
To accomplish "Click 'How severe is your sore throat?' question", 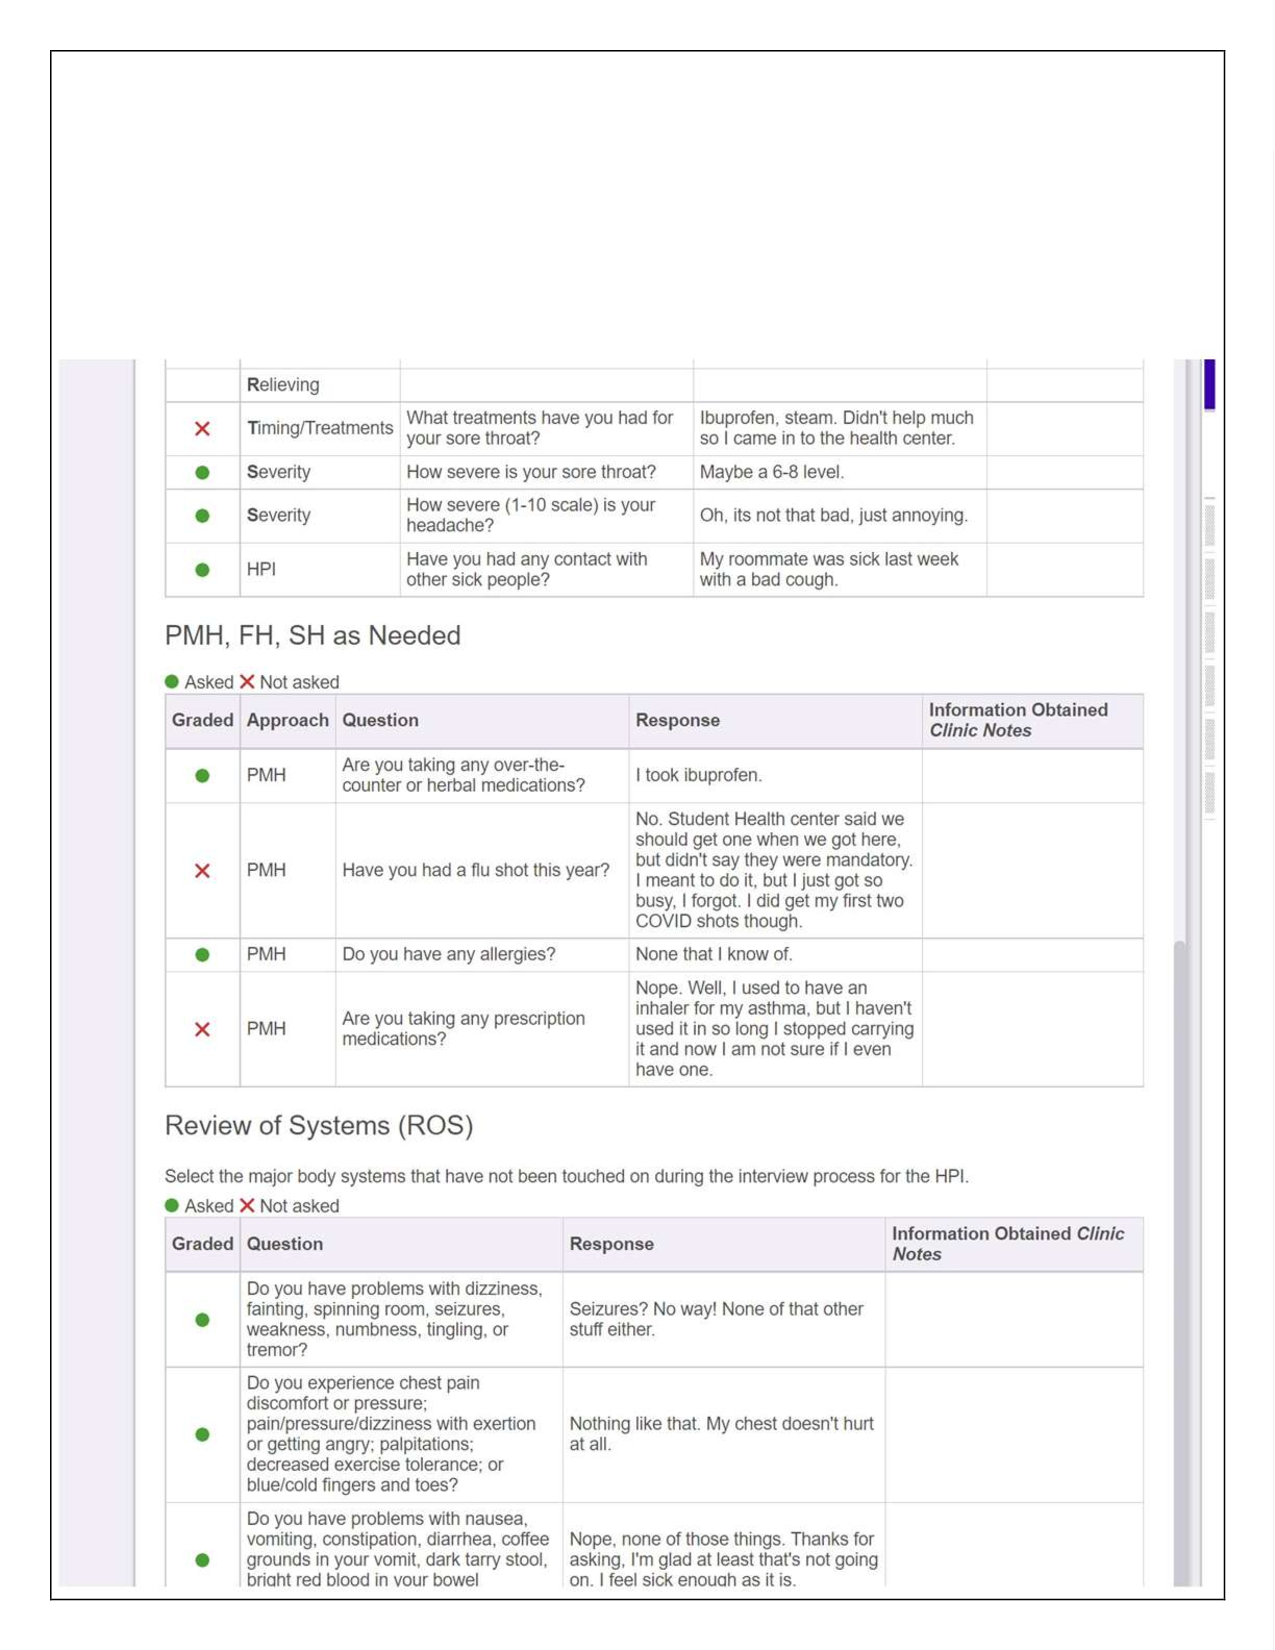I will tap(531, 472).
